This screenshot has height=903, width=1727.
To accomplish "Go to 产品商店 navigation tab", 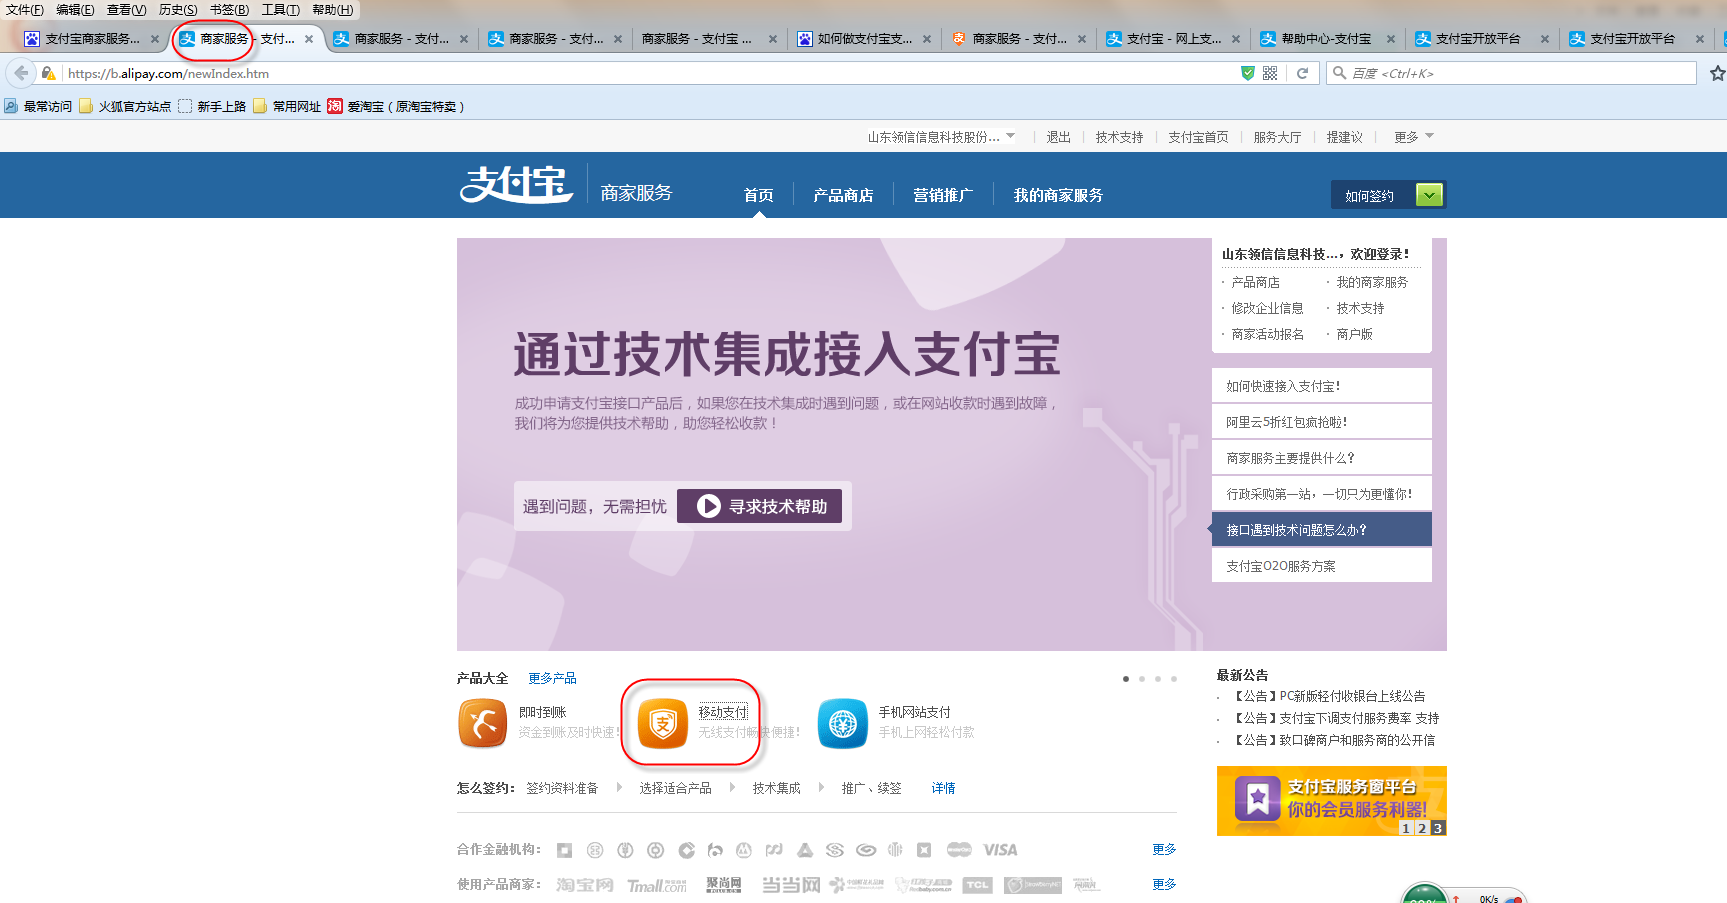I will 843,195.
